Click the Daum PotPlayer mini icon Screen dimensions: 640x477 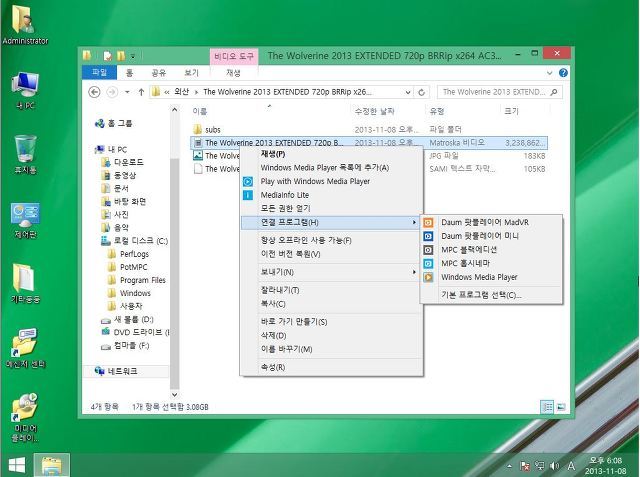[x=428, y=236]
